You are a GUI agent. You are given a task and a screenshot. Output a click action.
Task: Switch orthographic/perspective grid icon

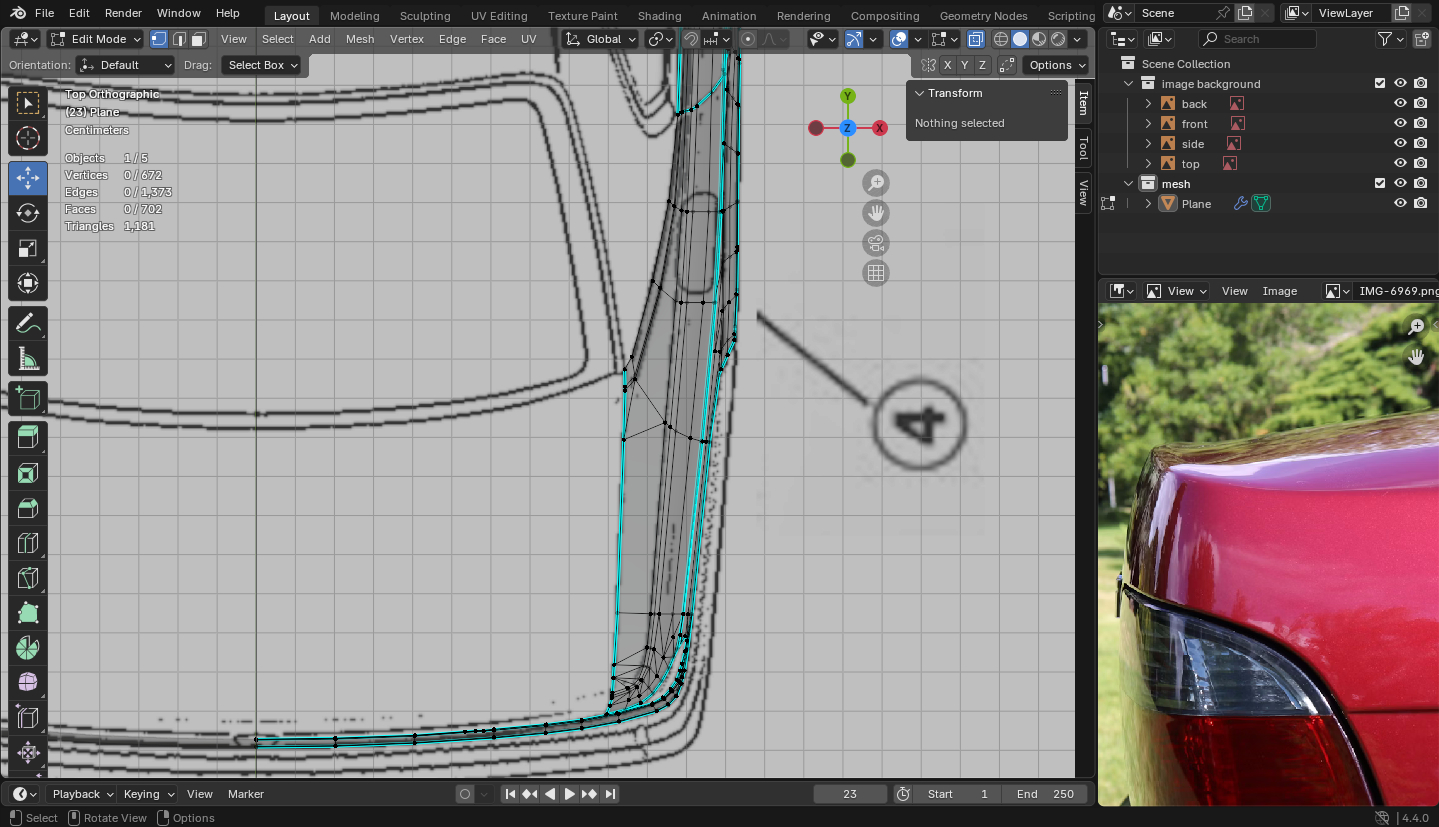pos(876,272)
